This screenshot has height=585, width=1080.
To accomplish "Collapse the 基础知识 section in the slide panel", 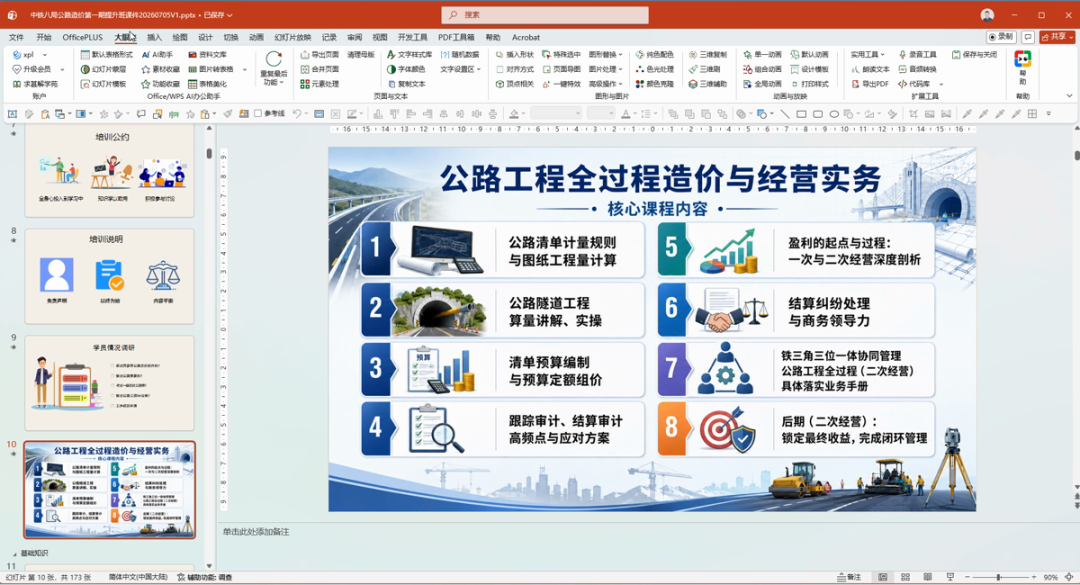I will (x=14, y=553).
